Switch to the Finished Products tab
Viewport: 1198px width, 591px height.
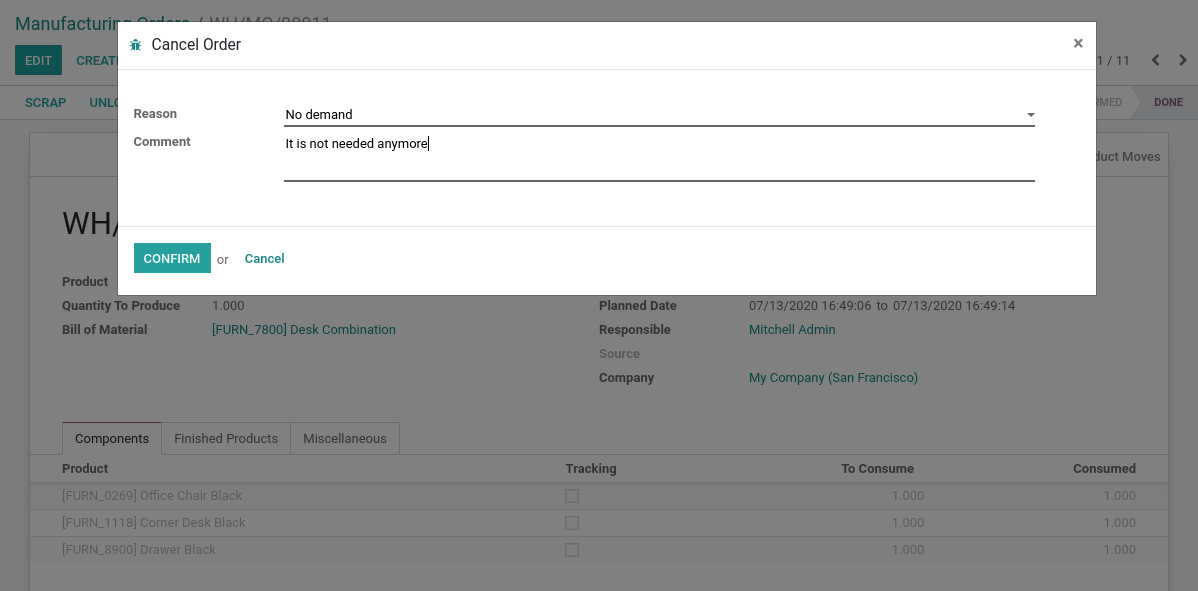(226, 439)
